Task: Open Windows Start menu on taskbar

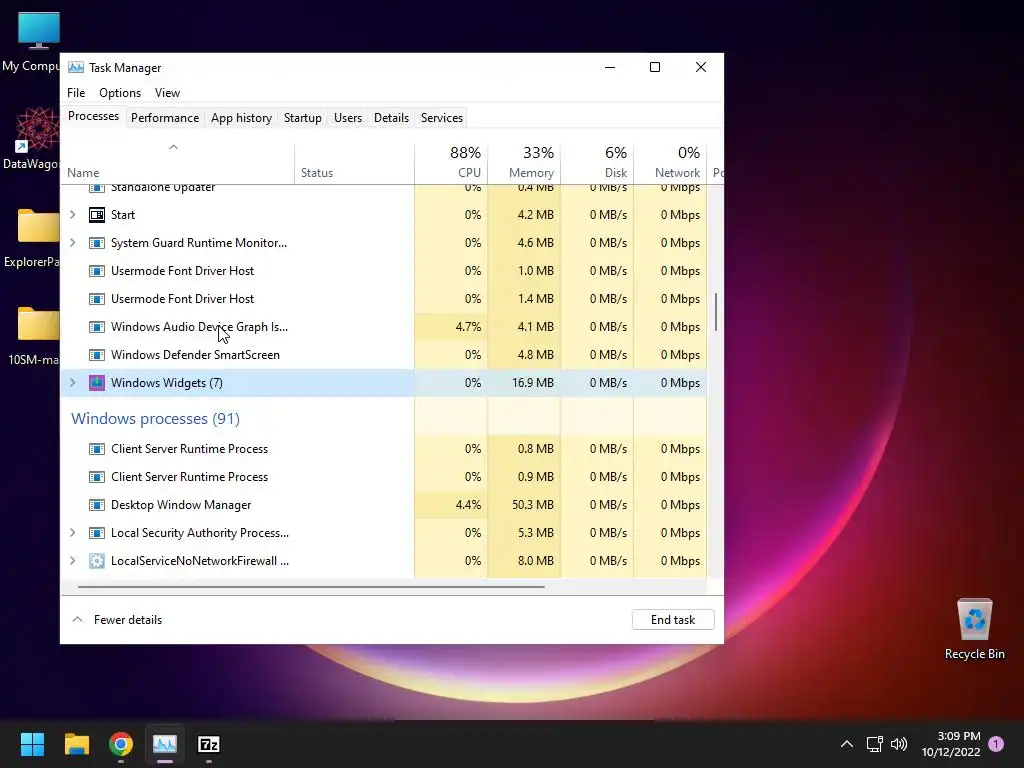Action: point(32,744)
